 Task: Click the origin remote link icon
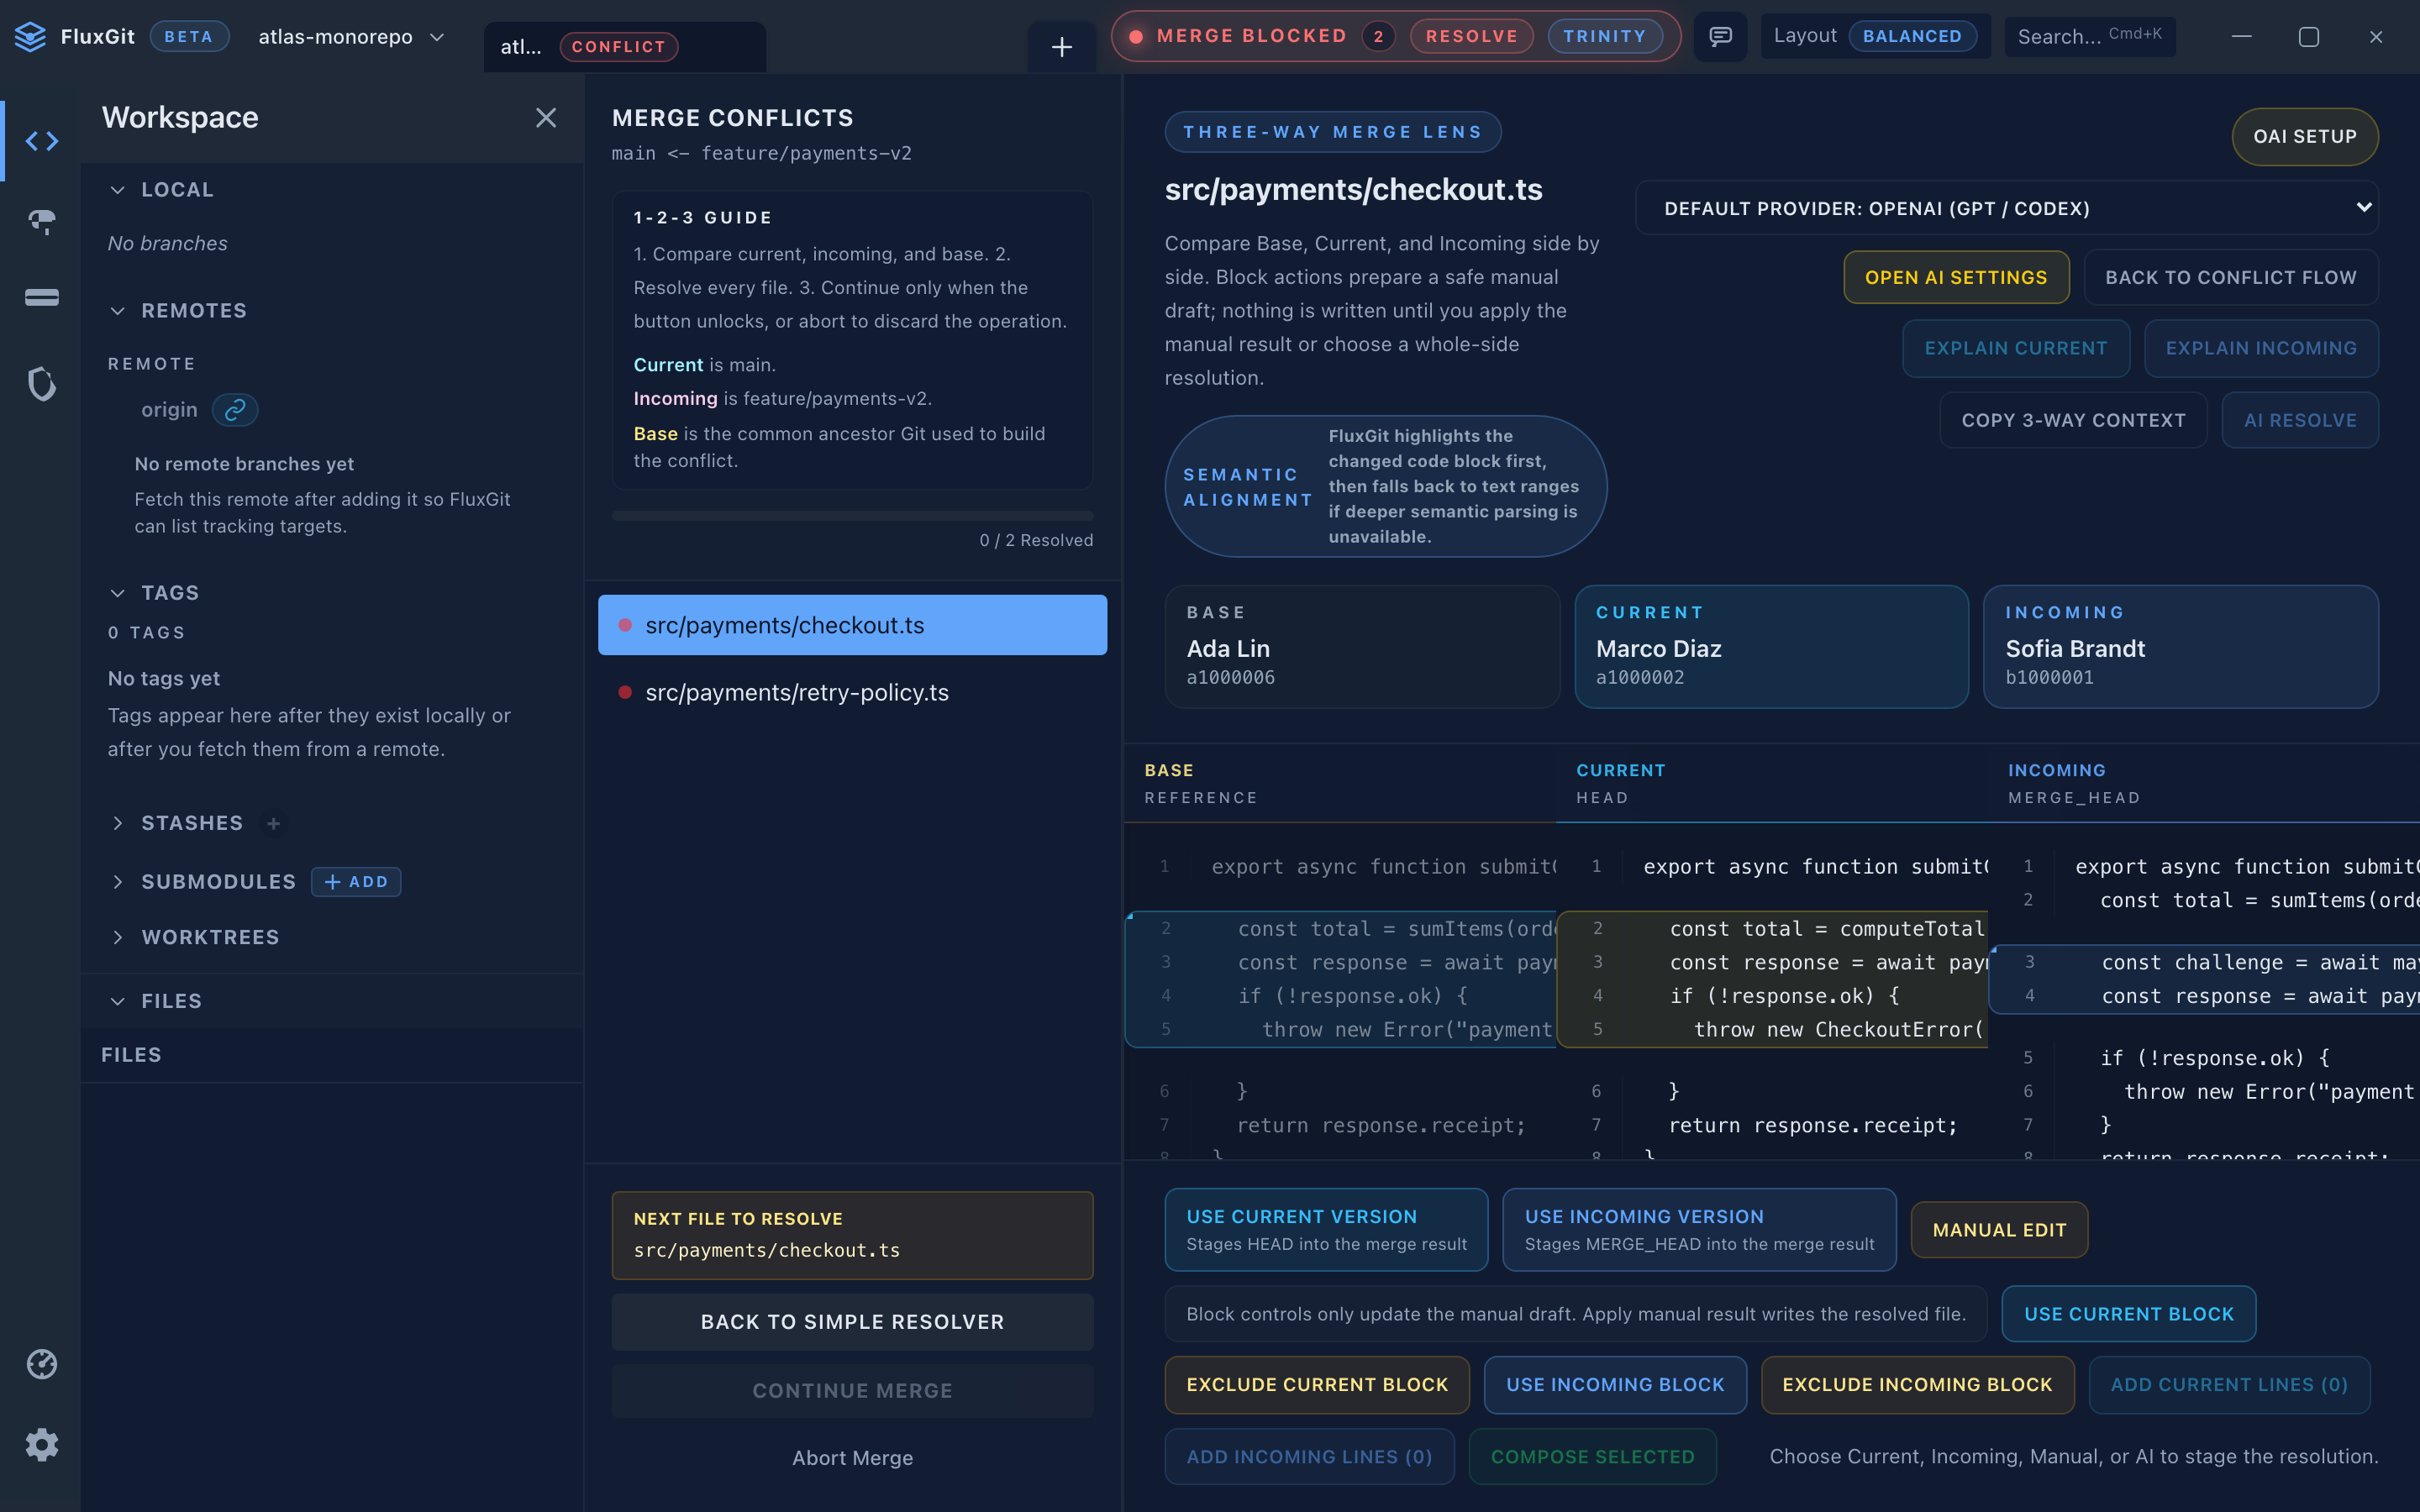235,410
